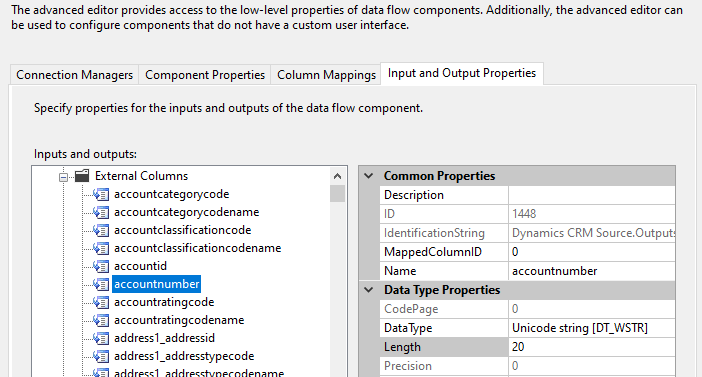Open the Connection Managers tab
The width and height of the screenshot is (702, 377).
click(74, 75)
